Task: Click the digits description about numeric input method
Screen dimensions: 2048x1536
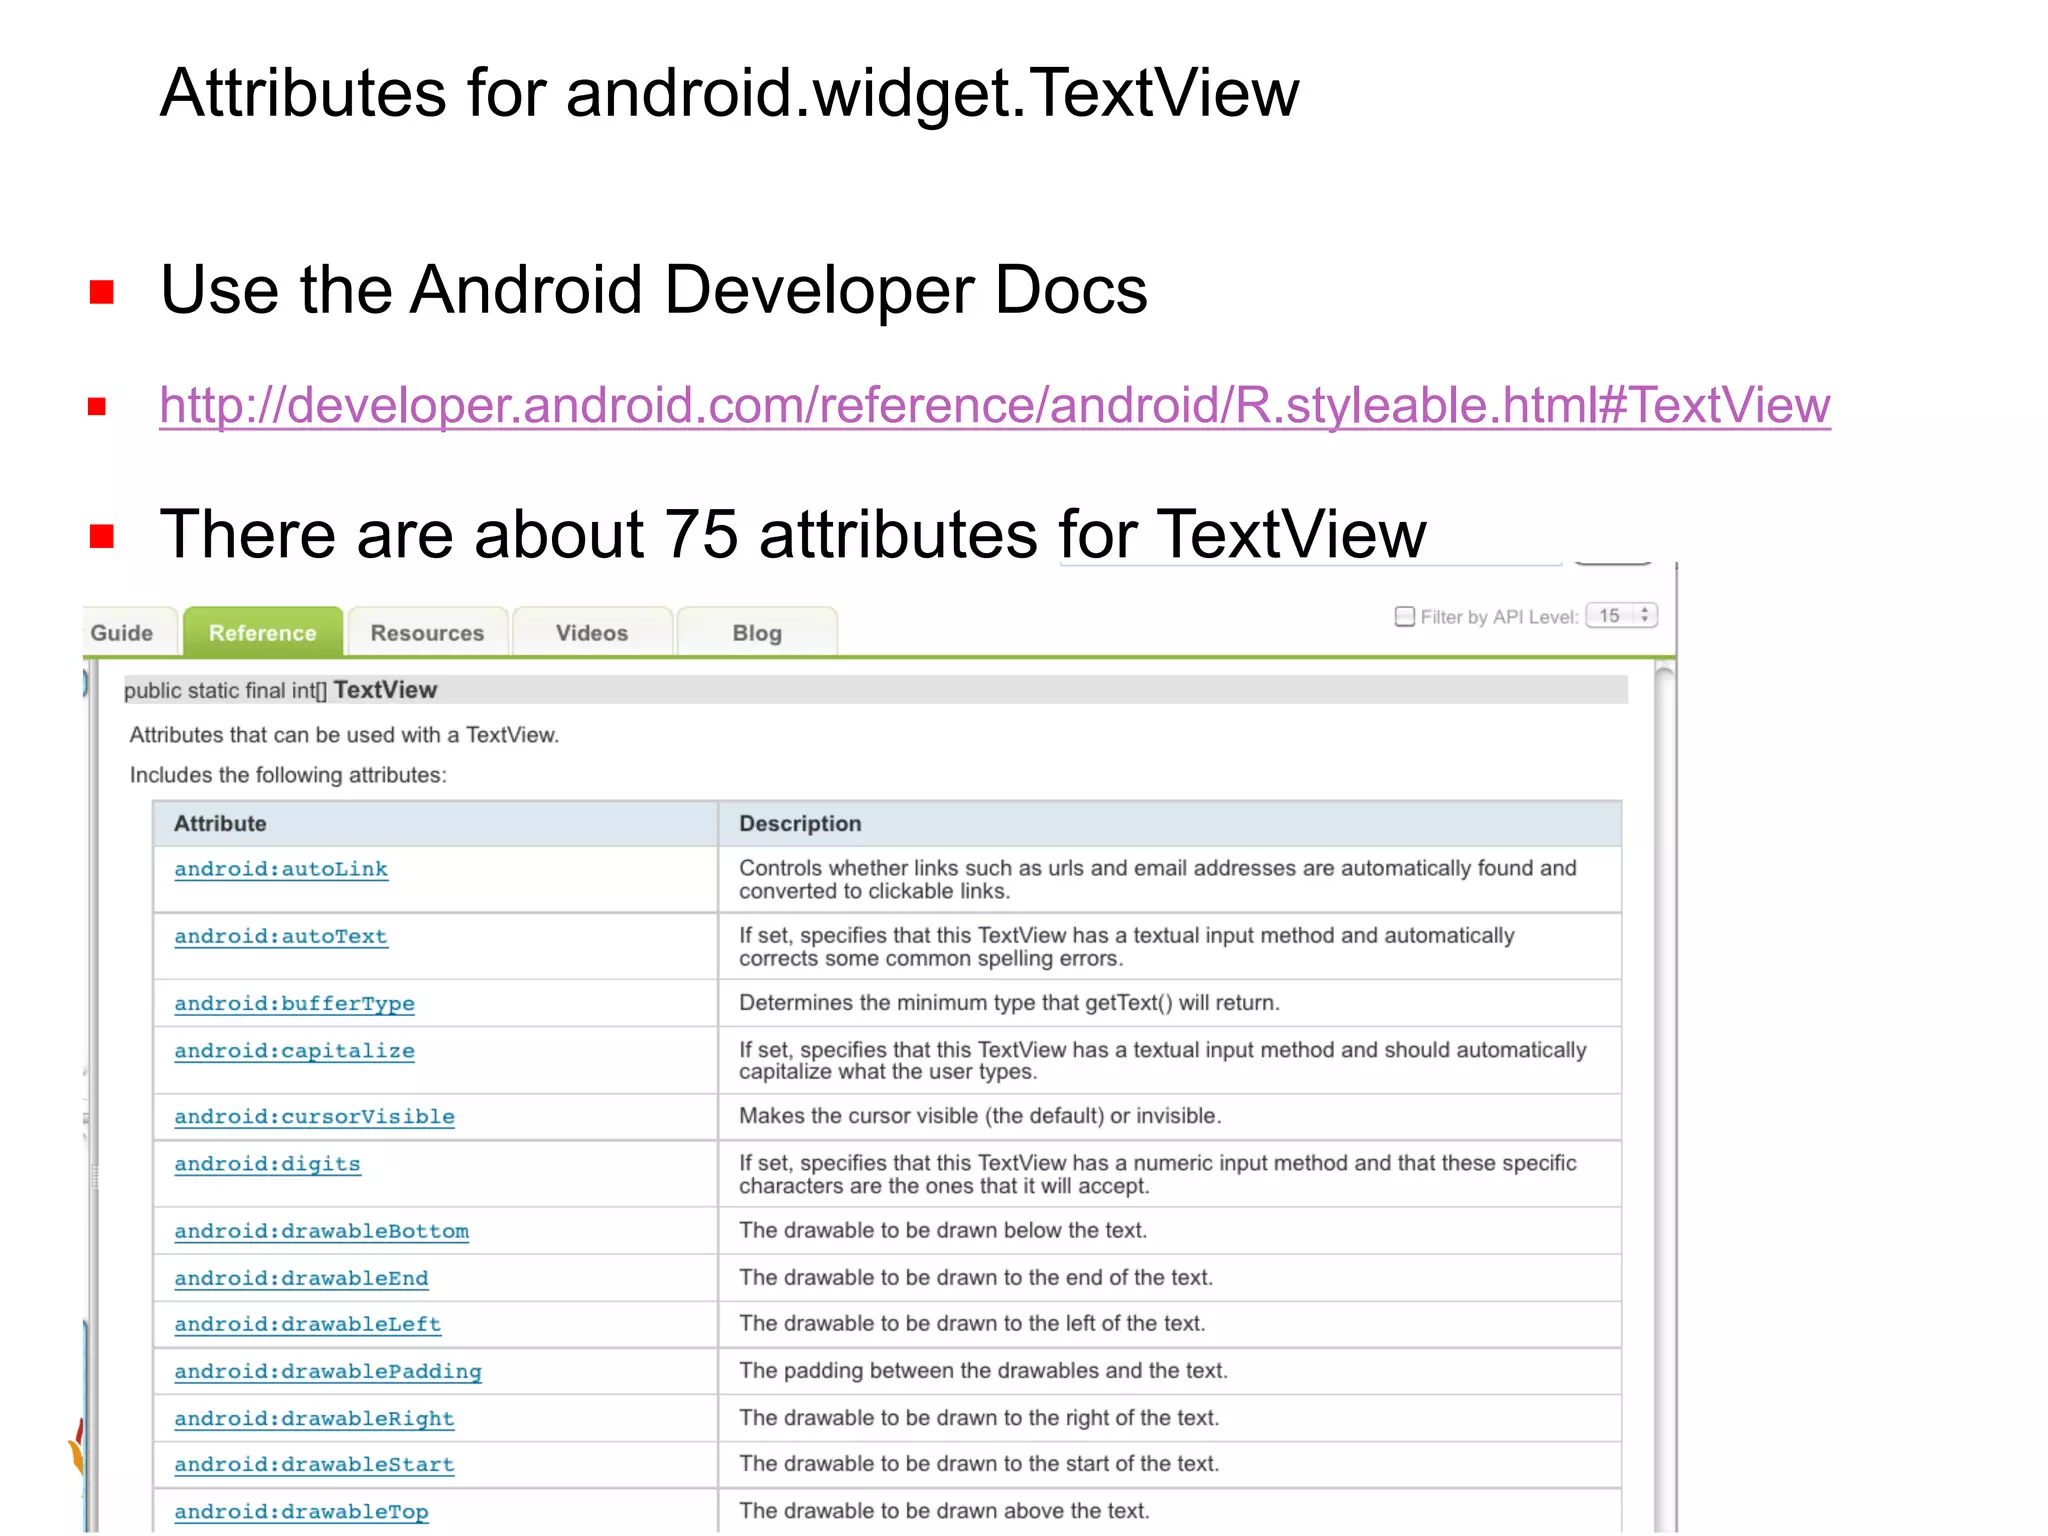Action: (1158, 1174)
